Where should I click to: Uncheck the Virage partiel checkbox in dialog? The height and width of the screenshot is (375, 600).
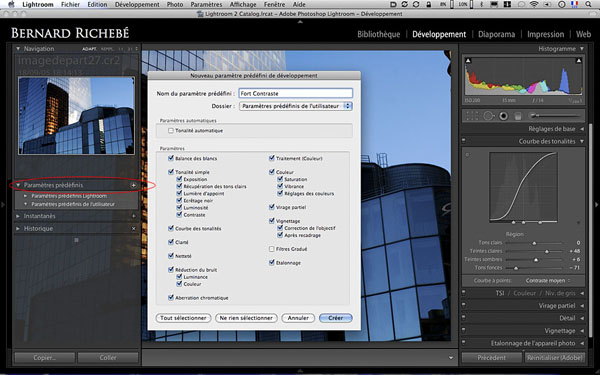pos(271,207)
